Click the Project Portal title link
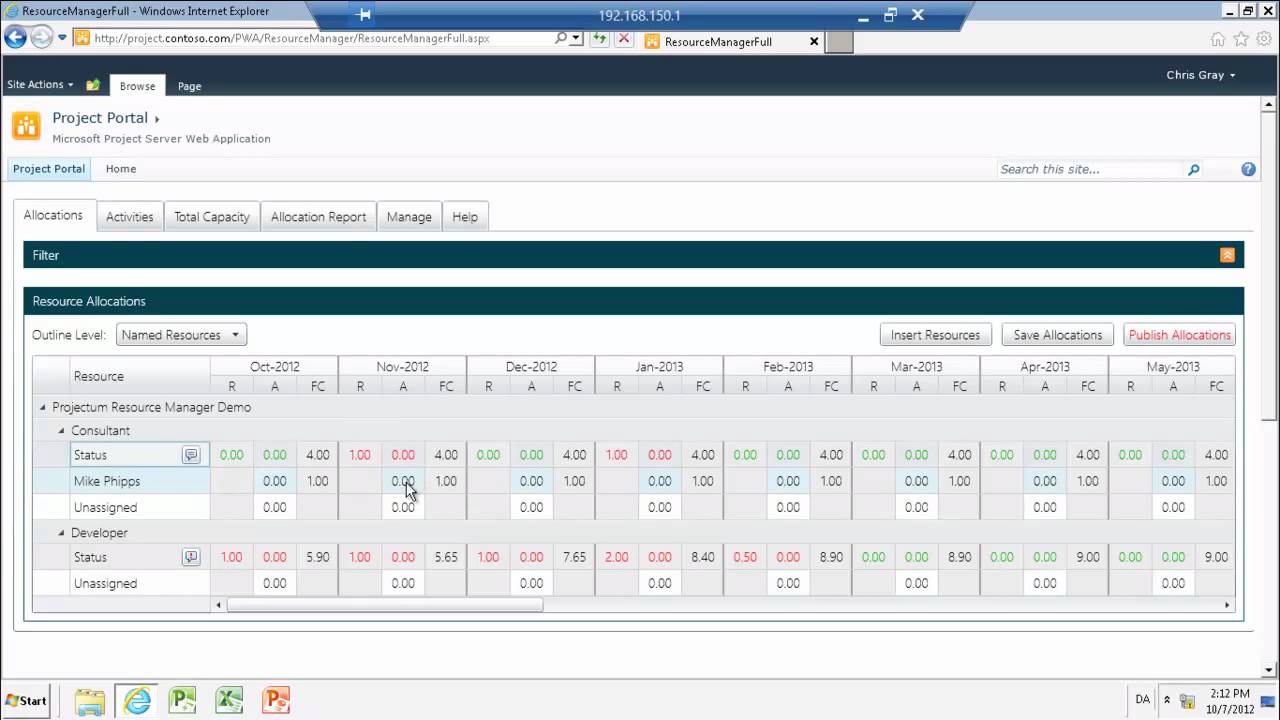Viewport: 1280px width, 720px height. pyautogui.click(x=100, y=118)
